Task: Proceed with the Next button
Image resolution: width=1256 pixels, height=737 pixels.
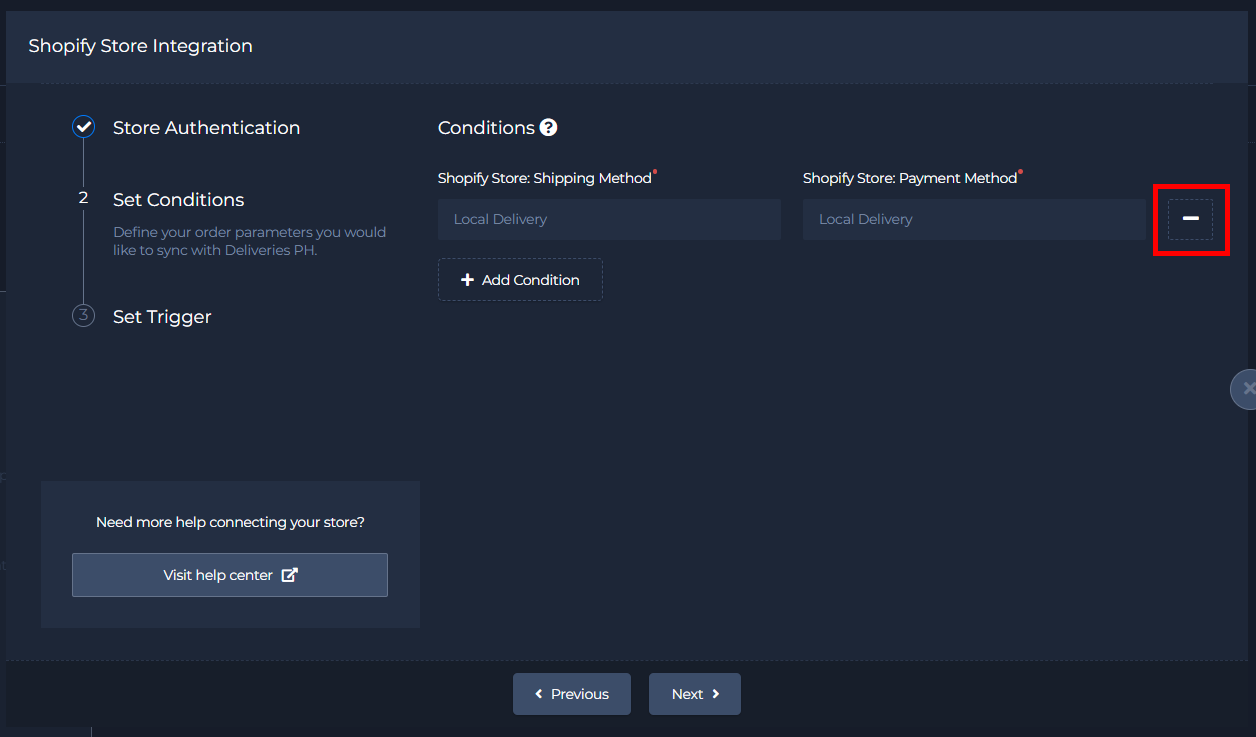Action: pos(695,694)
